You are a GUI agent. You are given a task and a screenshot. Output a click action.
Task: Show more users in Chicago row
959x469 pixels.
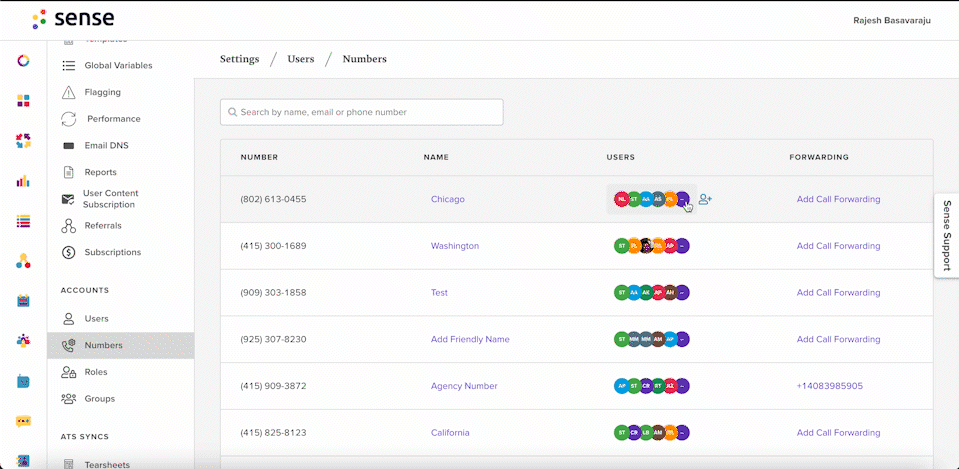[683, 199]
